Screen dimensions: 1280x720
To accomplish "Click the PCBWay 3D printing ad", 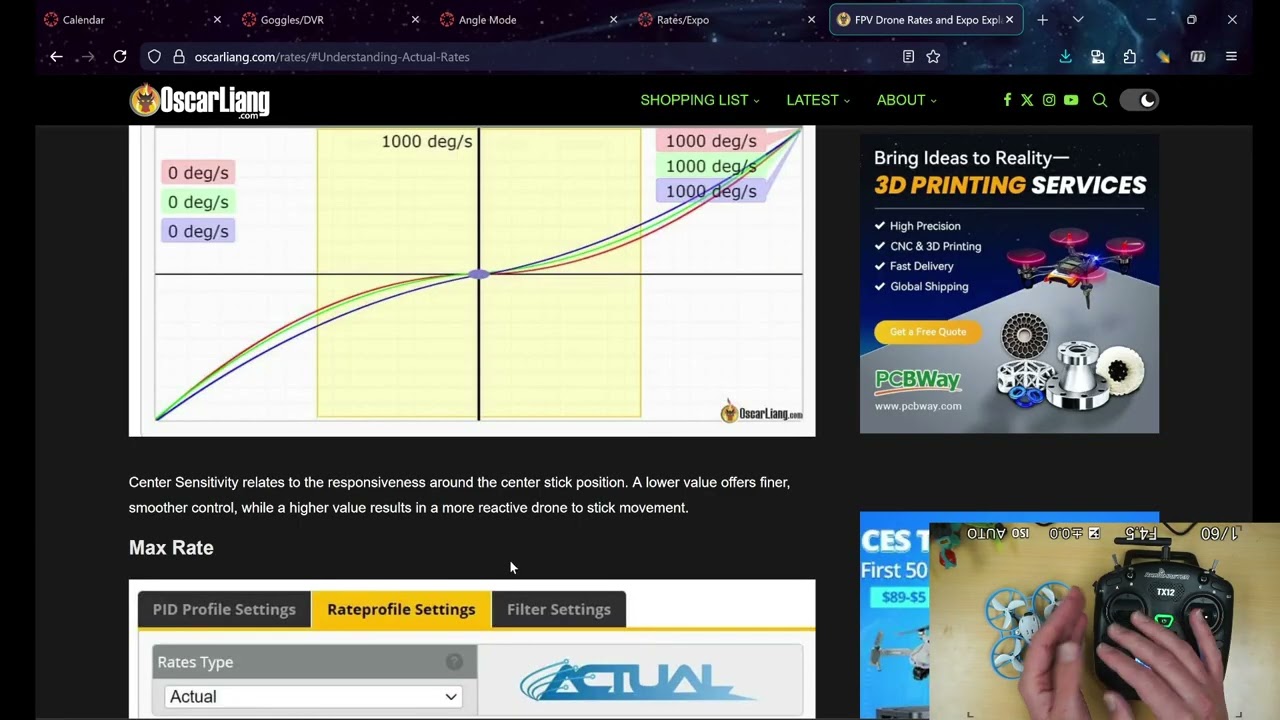I will [x=1009, y=284].
